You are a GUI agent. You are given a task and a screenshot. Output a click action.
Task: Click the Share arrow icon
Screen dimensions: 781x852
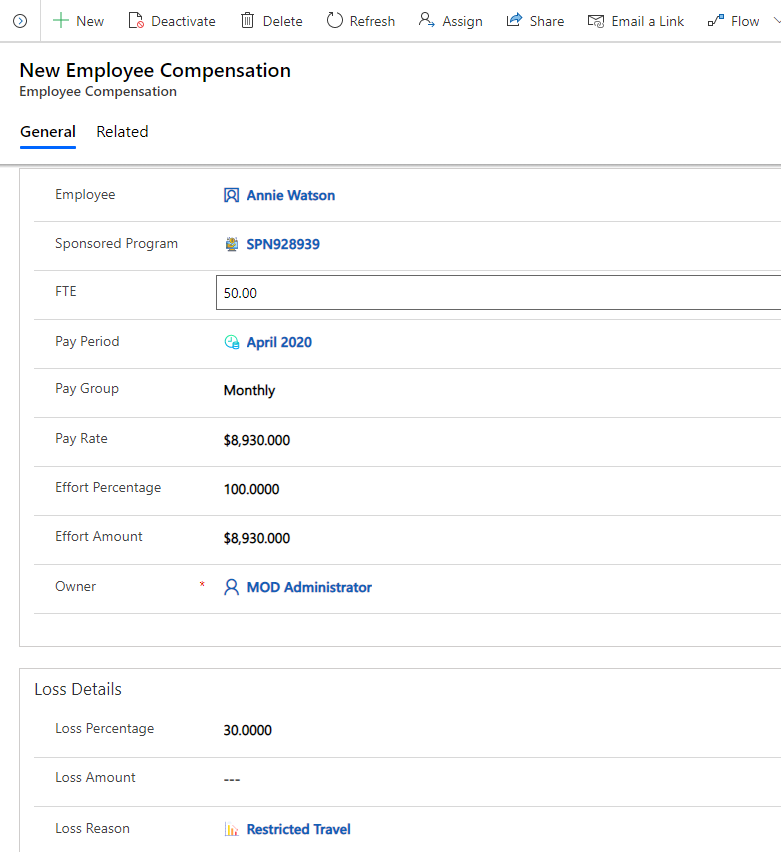click(514, 21)
